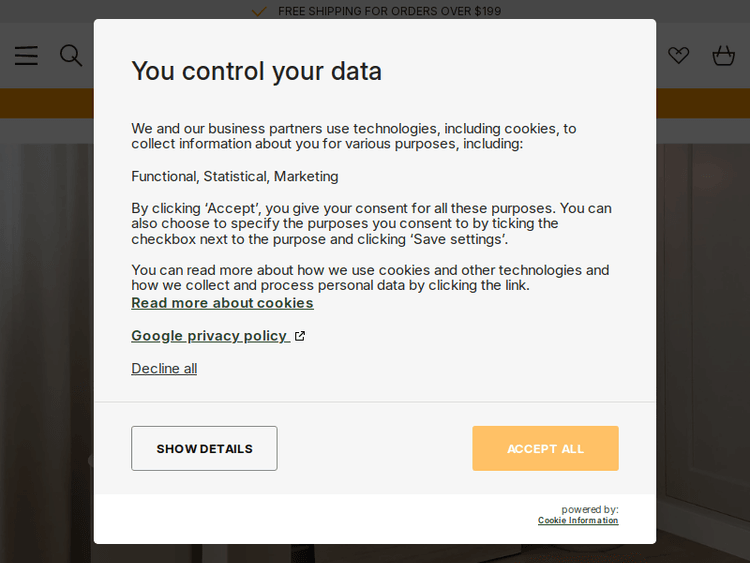Expand cookie options with Show Details
The height and width of the screenshot is (563, 750).
point(204,448)
